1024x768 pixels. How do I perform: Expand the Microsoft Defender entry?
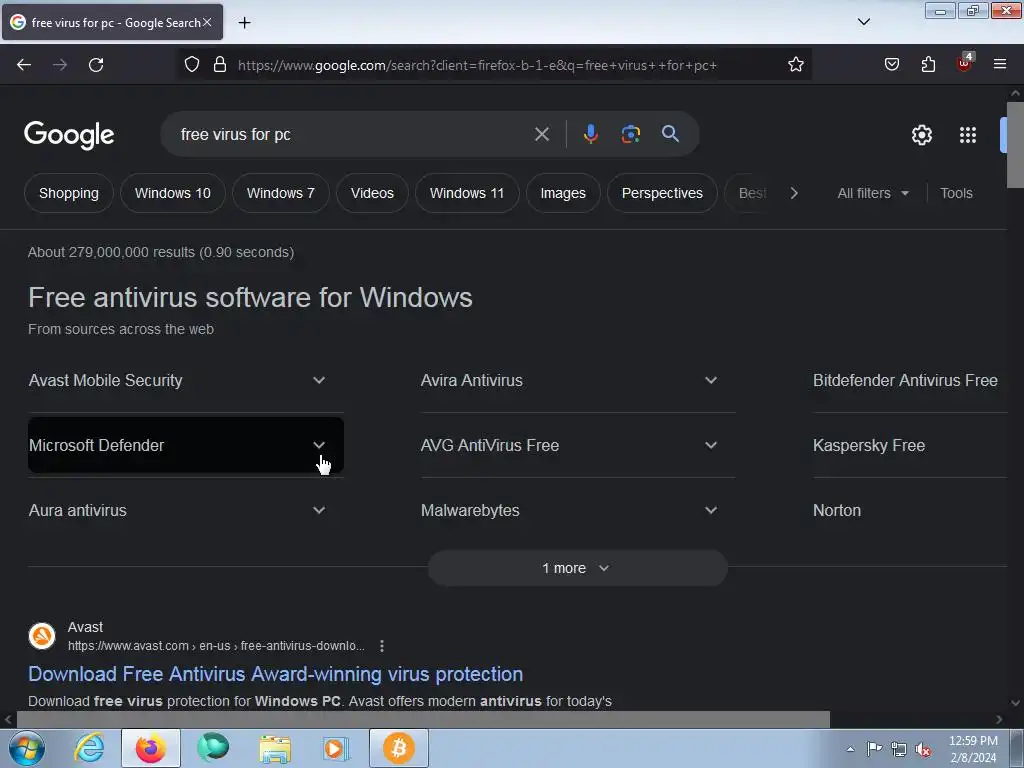(x=186, y=445)
